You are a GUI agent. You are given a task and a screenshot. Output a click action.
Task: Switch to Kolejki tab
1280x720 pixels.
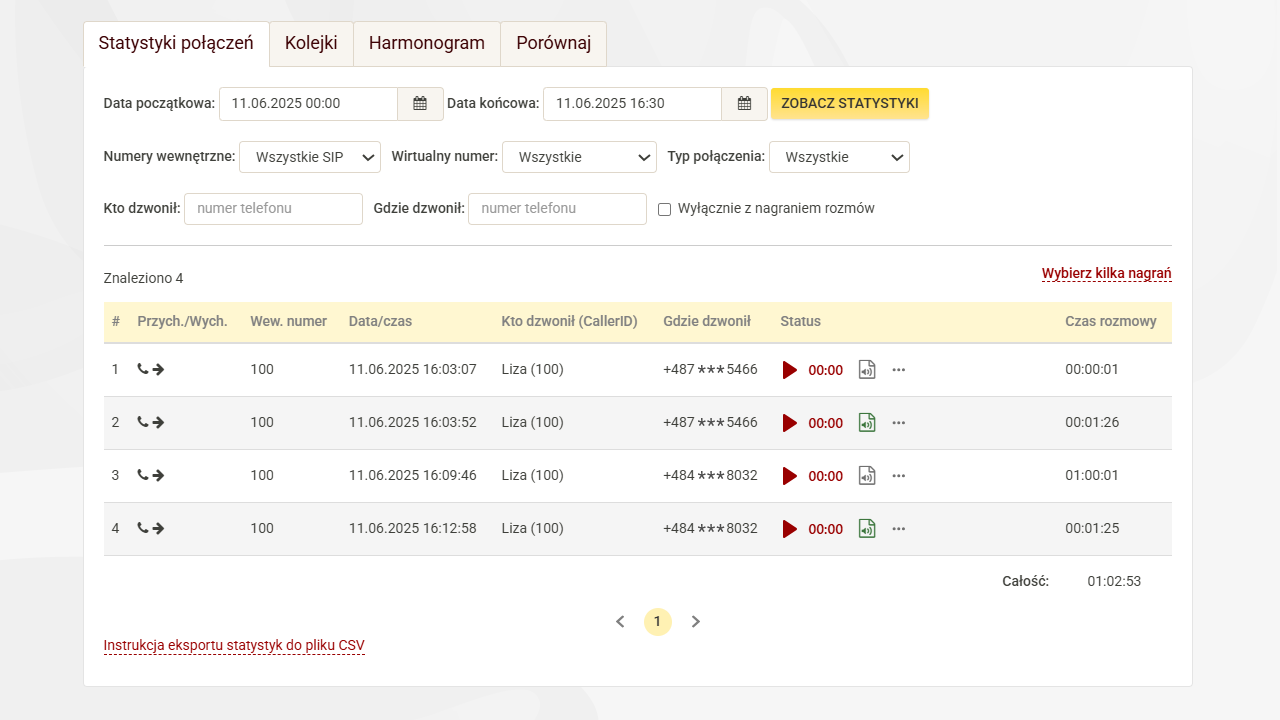pyautogui.click(x=311, y=44)
